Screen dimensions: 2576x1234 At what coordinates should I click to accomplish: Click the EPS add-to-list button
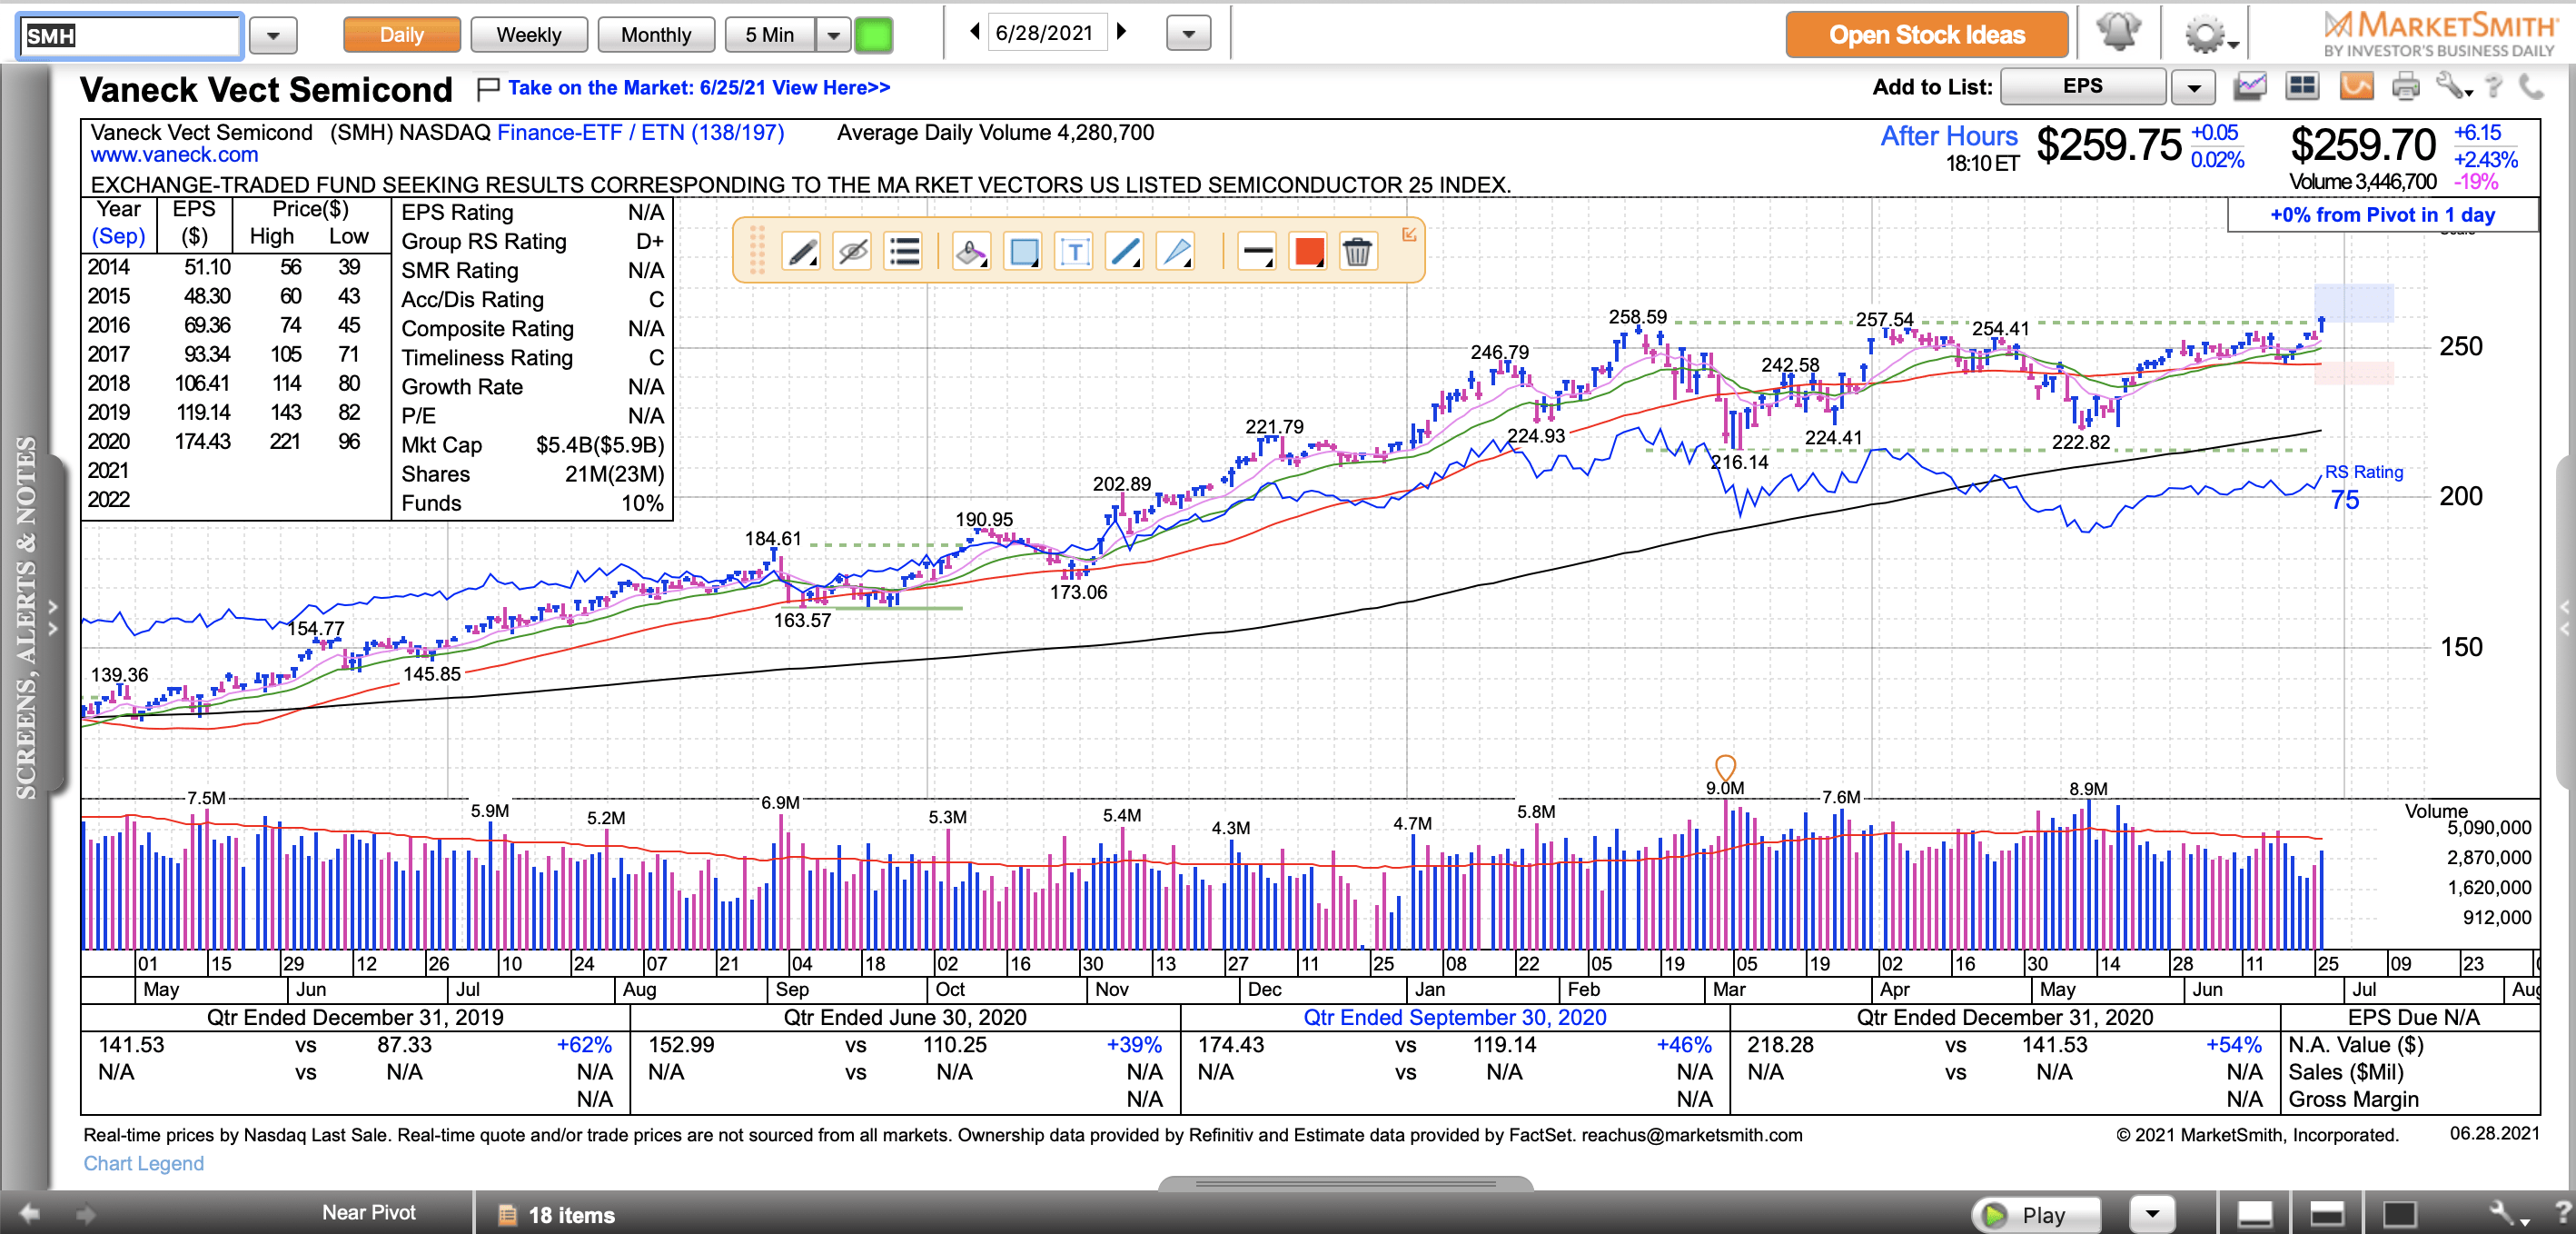point(2082,86)
